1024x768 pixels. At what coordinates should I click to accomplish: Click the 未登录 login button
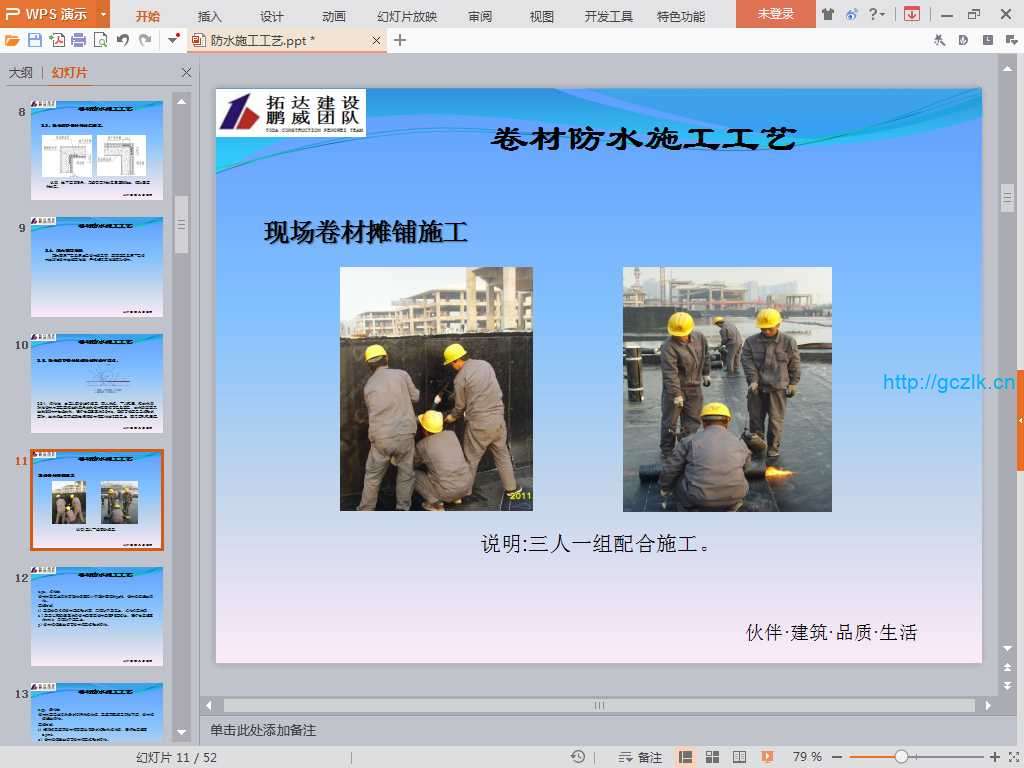pyautogui.click(x=775, y=15)
